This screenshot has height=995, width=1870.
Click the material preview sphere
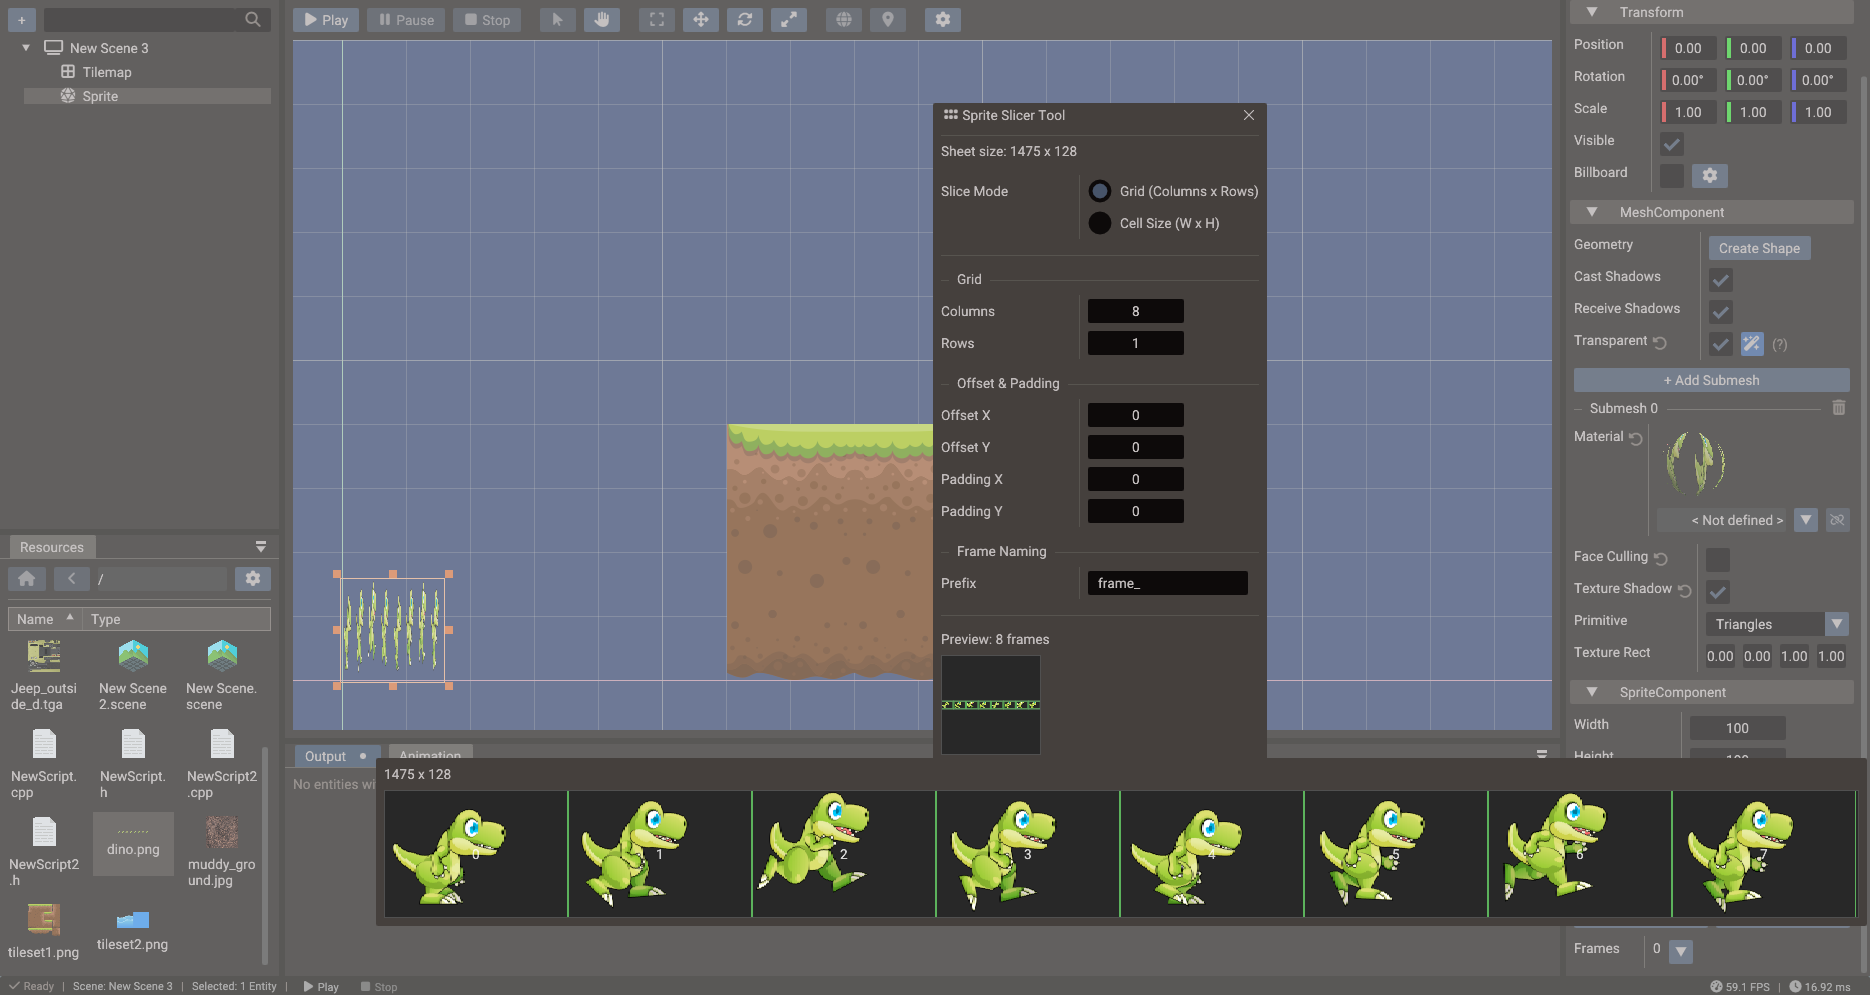click(1695, 463)
